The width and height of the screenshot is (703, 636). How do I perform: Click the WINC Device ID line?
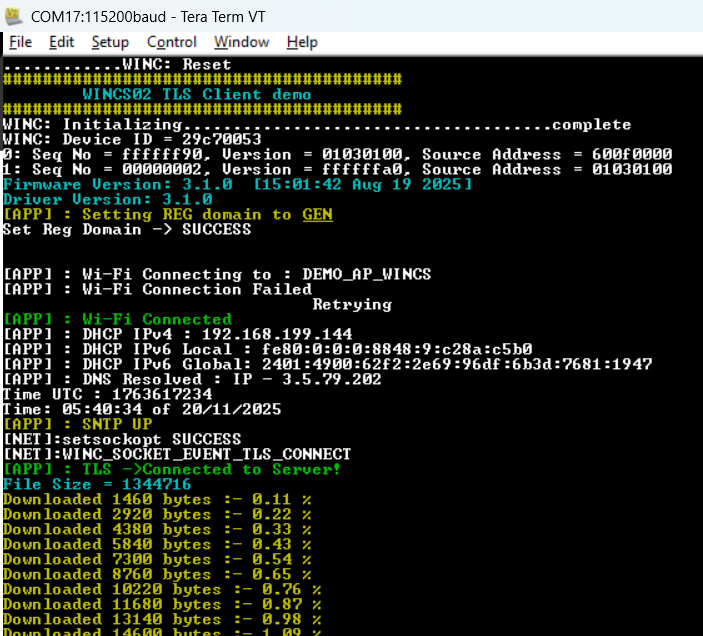(x=132, y=140)
